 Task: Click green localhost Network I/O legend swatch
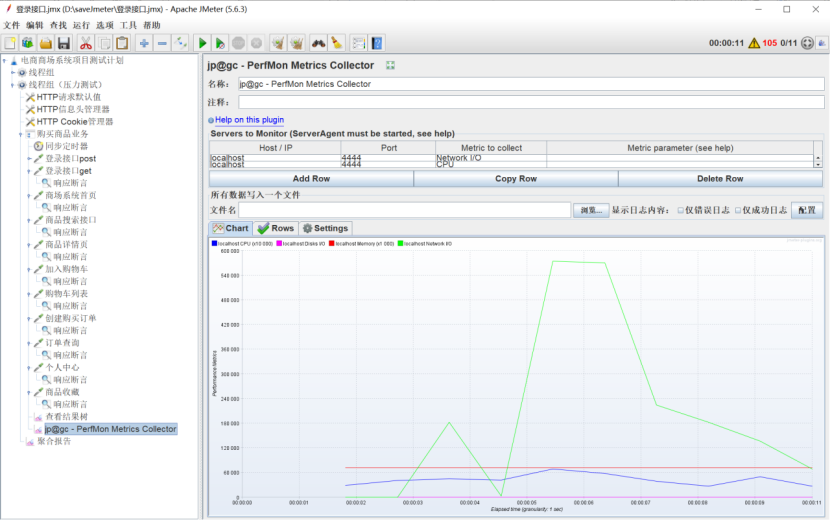click(400, 244)
